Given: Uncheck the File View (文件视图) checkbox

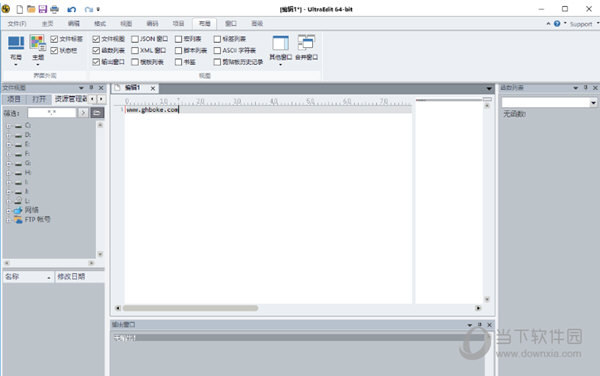Looking at the screenshot, I should point(96,39).
